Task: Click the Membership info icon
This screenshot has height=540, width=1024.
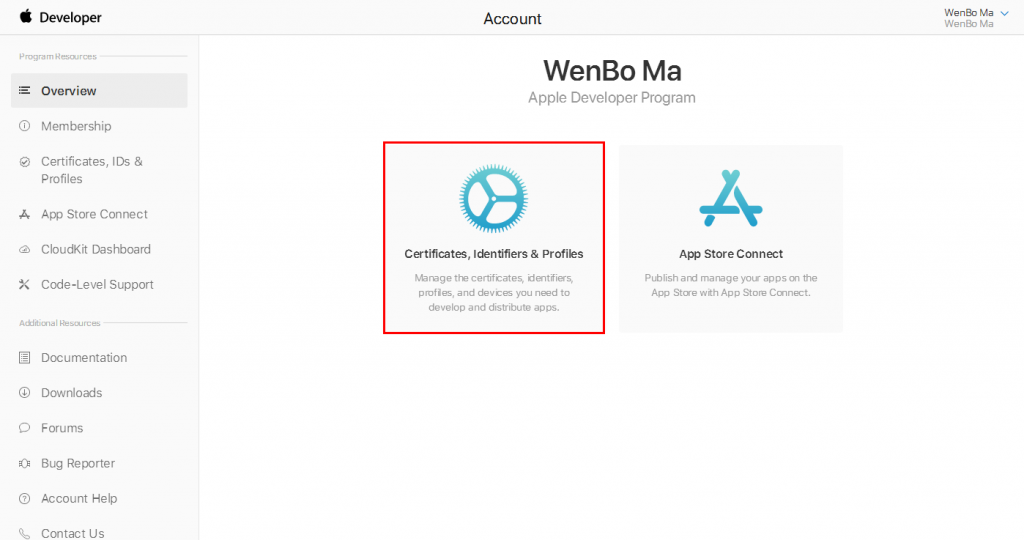Action: click(25, 126)
